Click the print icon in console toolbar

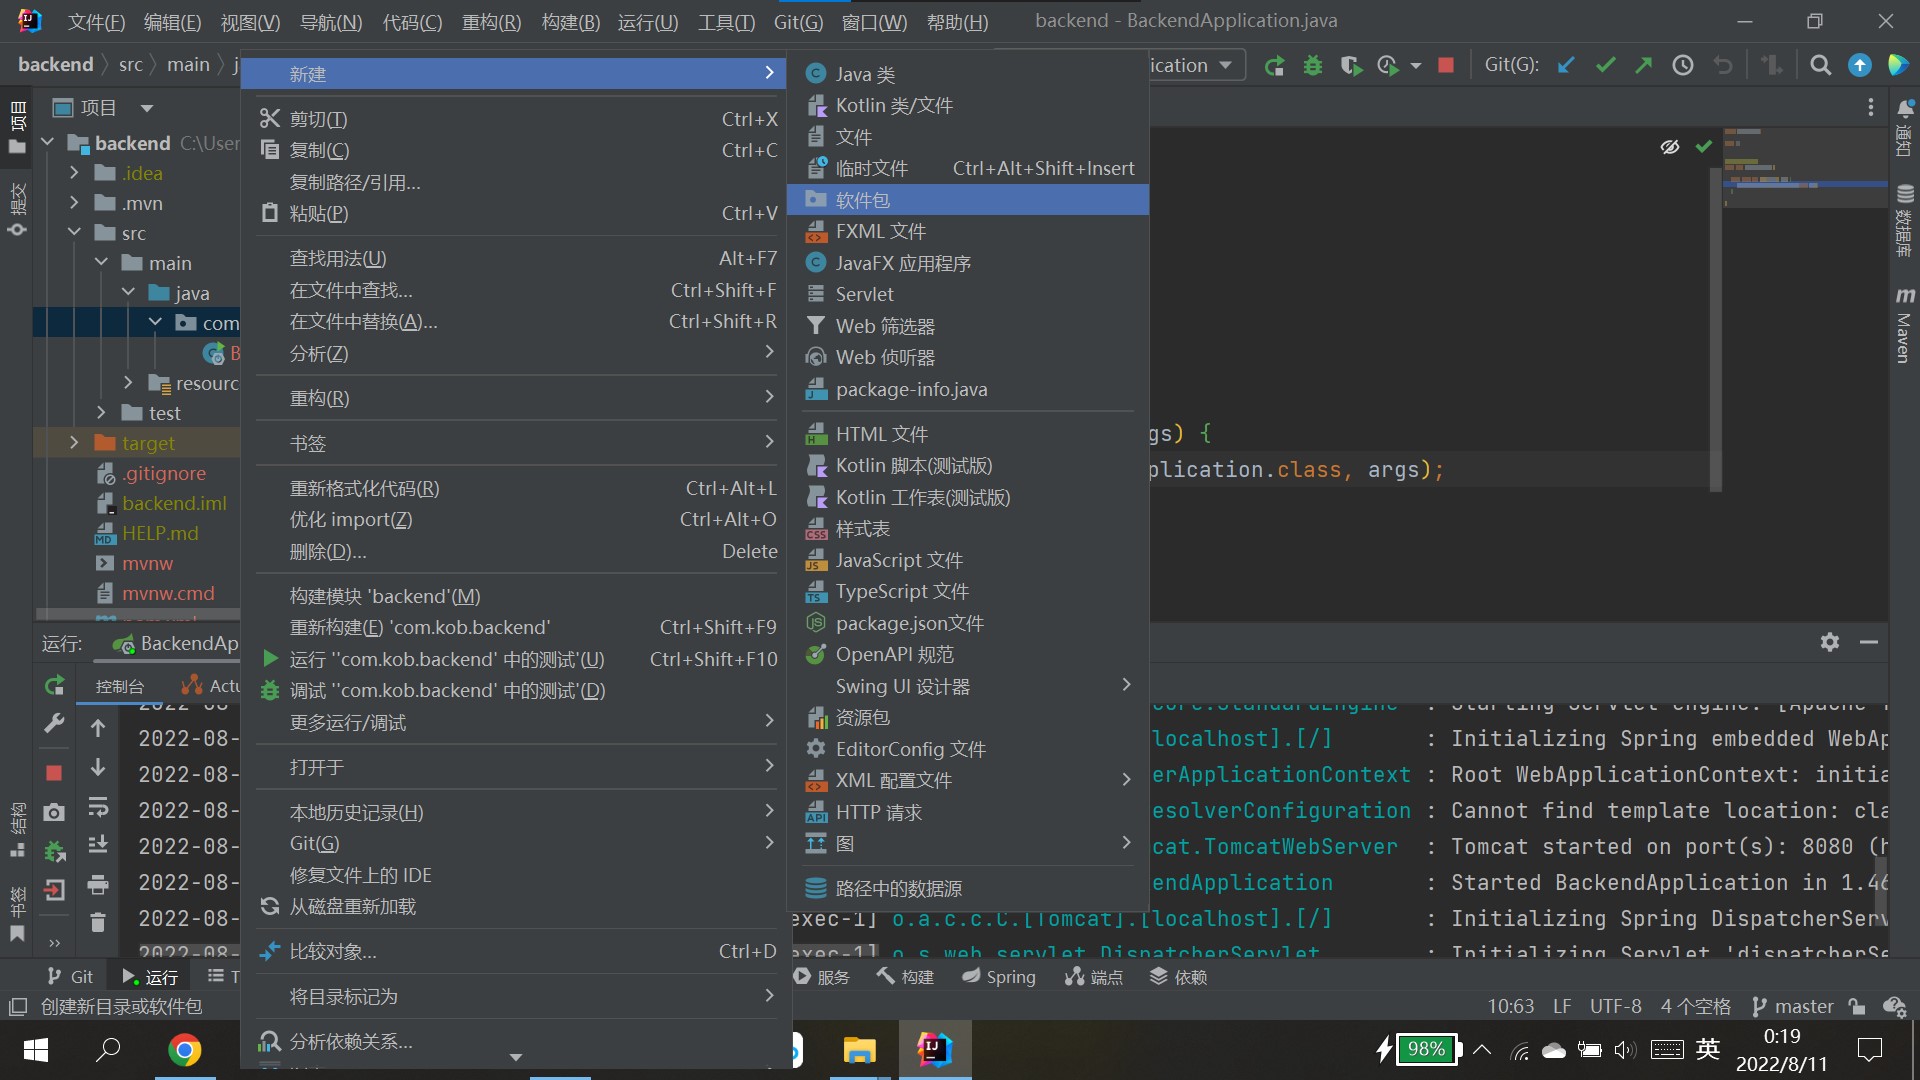(98, 885)
